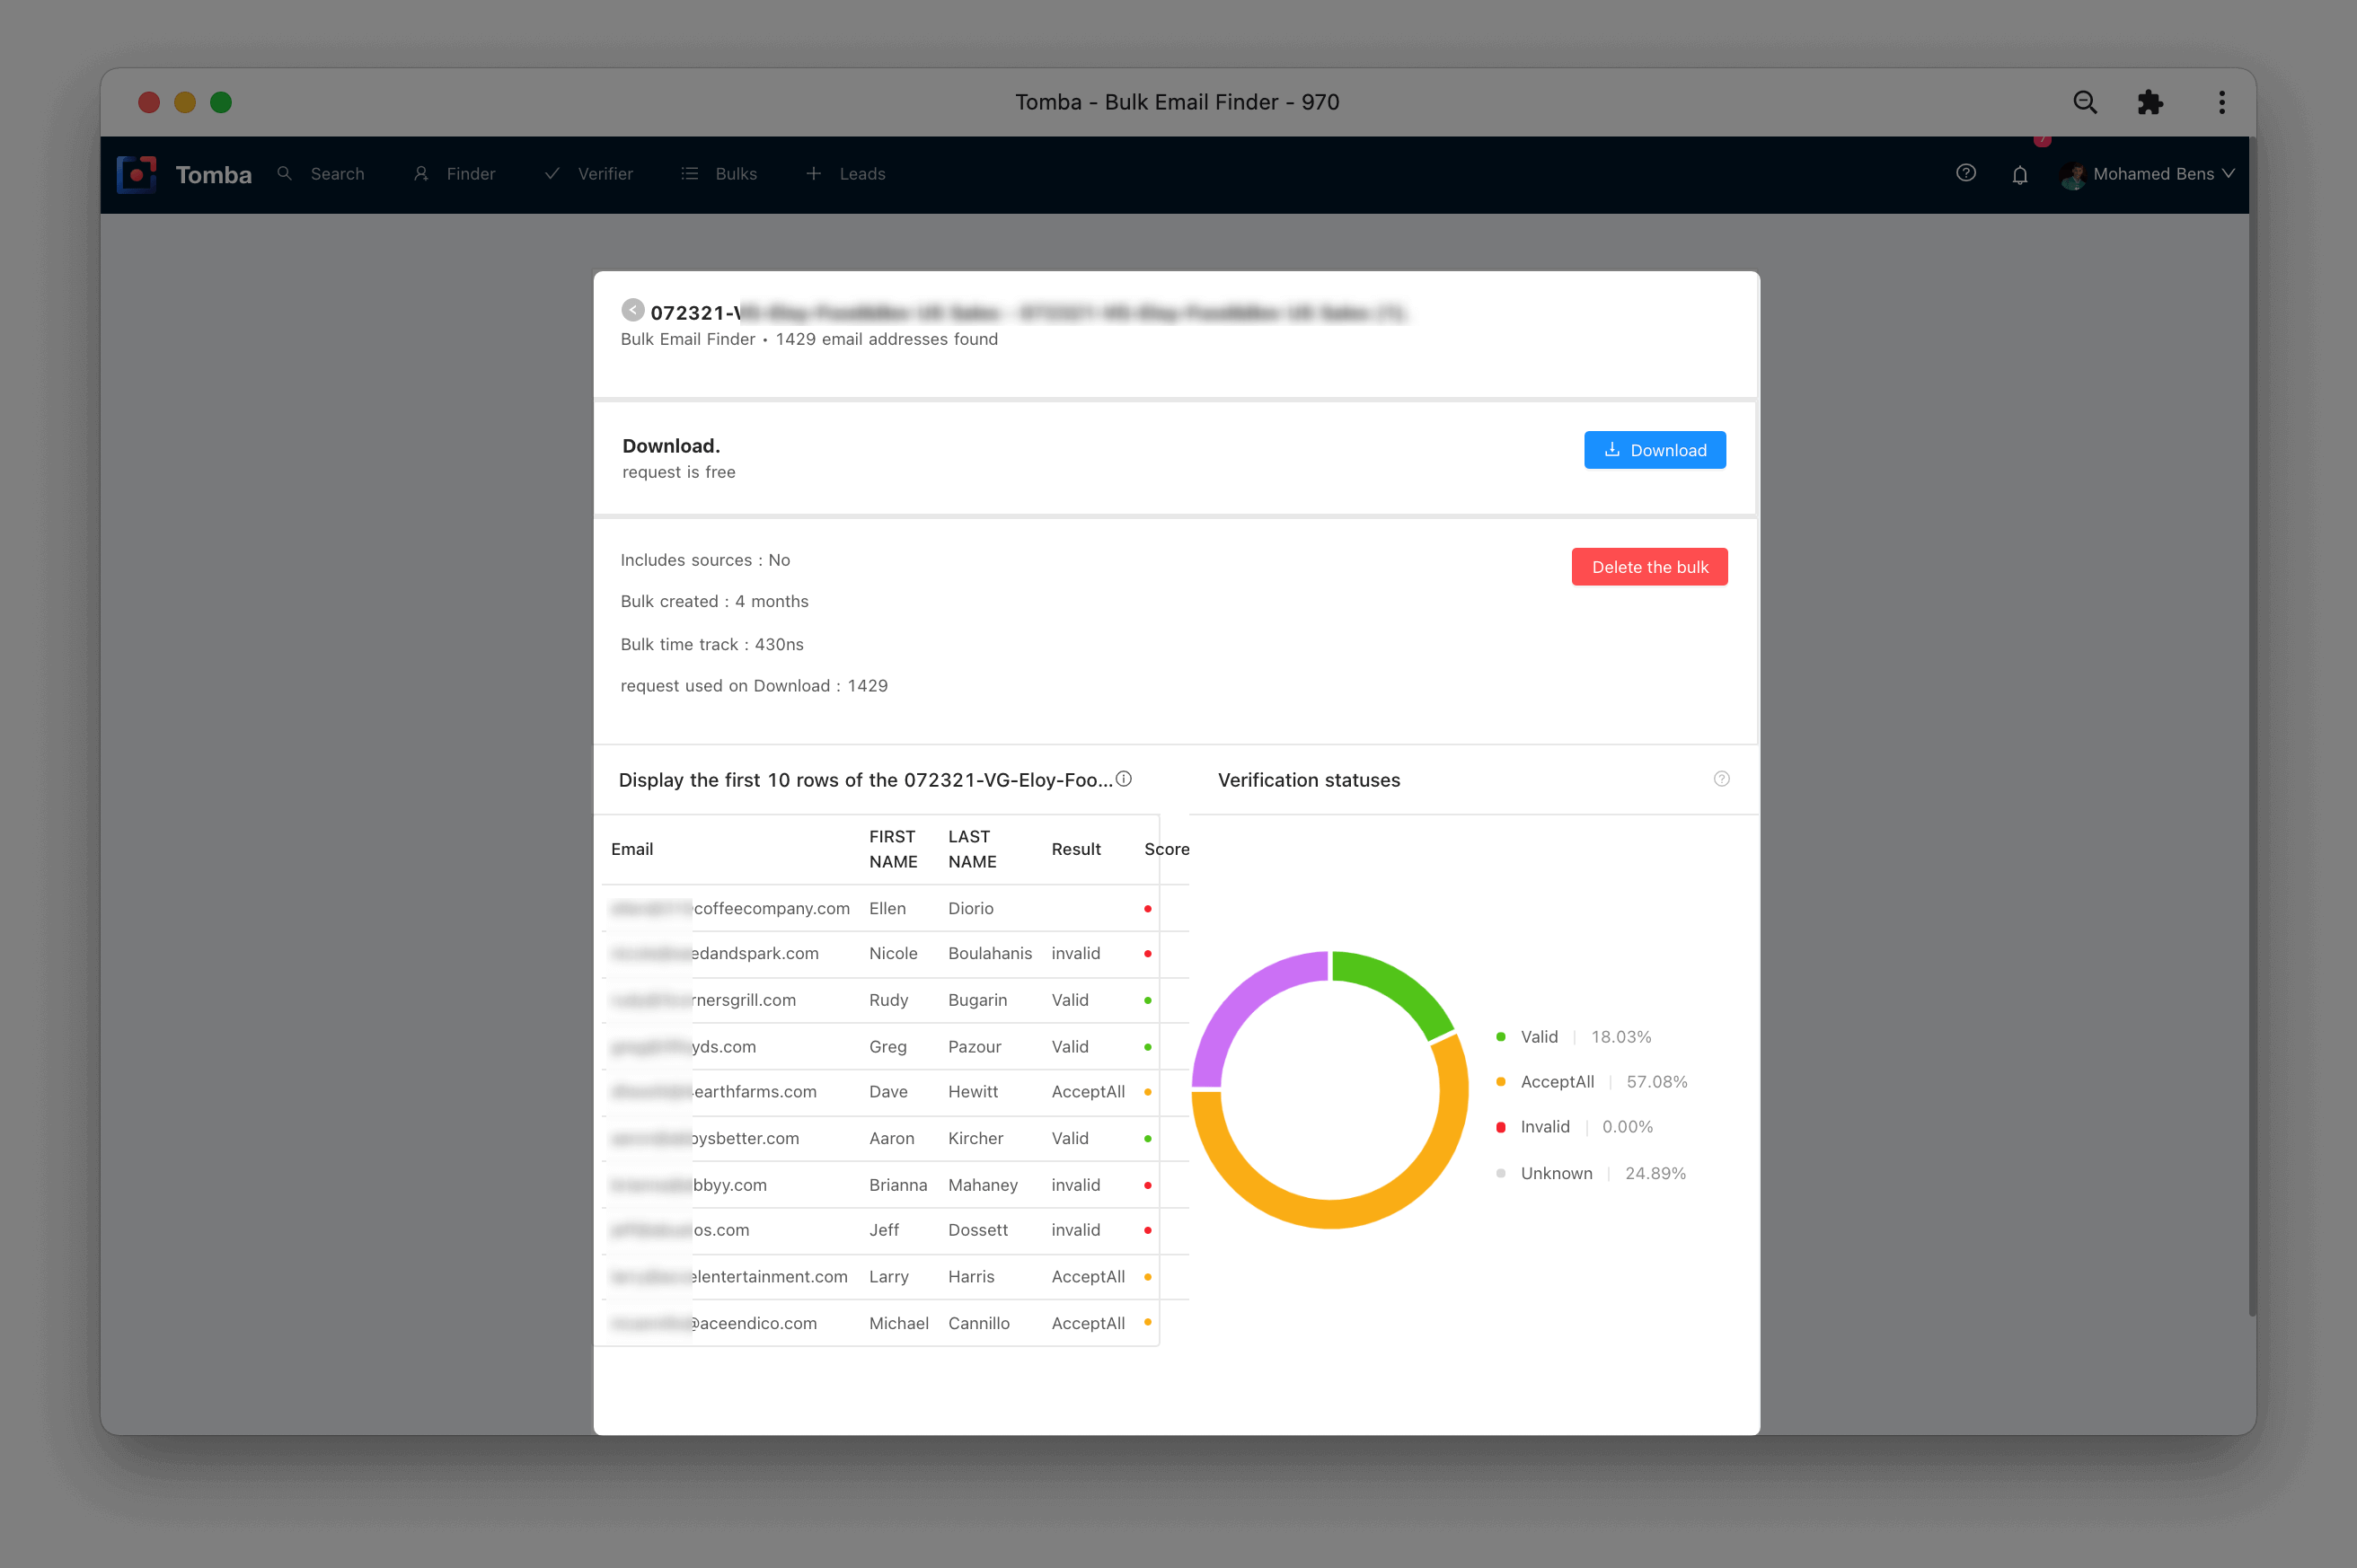Open the extensions puzzle icon
The height and width of the screenshot is (1568, 2357).
[2149, 102]
